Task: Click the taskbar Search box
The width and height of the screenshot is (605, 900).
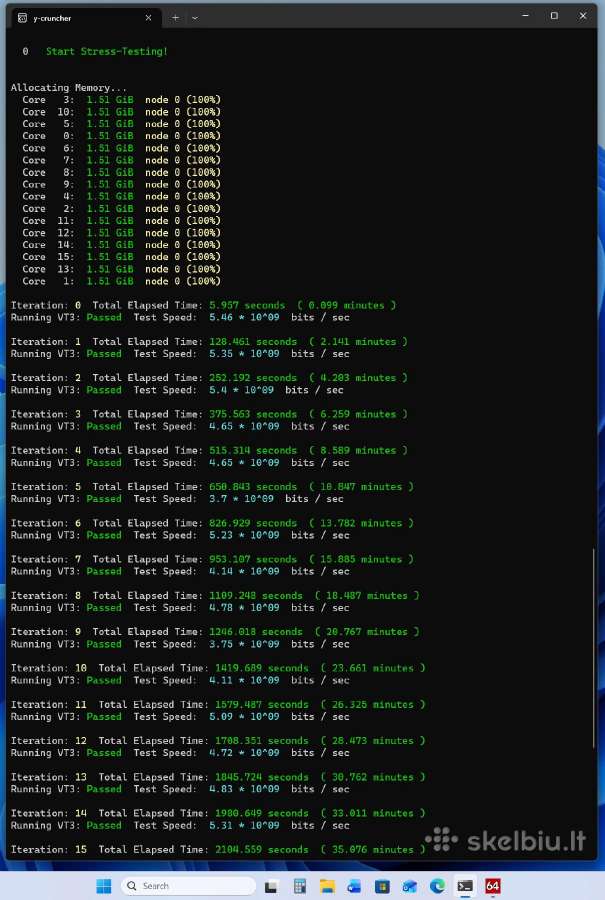Action: pyautogui.click(x=188, y=886)
